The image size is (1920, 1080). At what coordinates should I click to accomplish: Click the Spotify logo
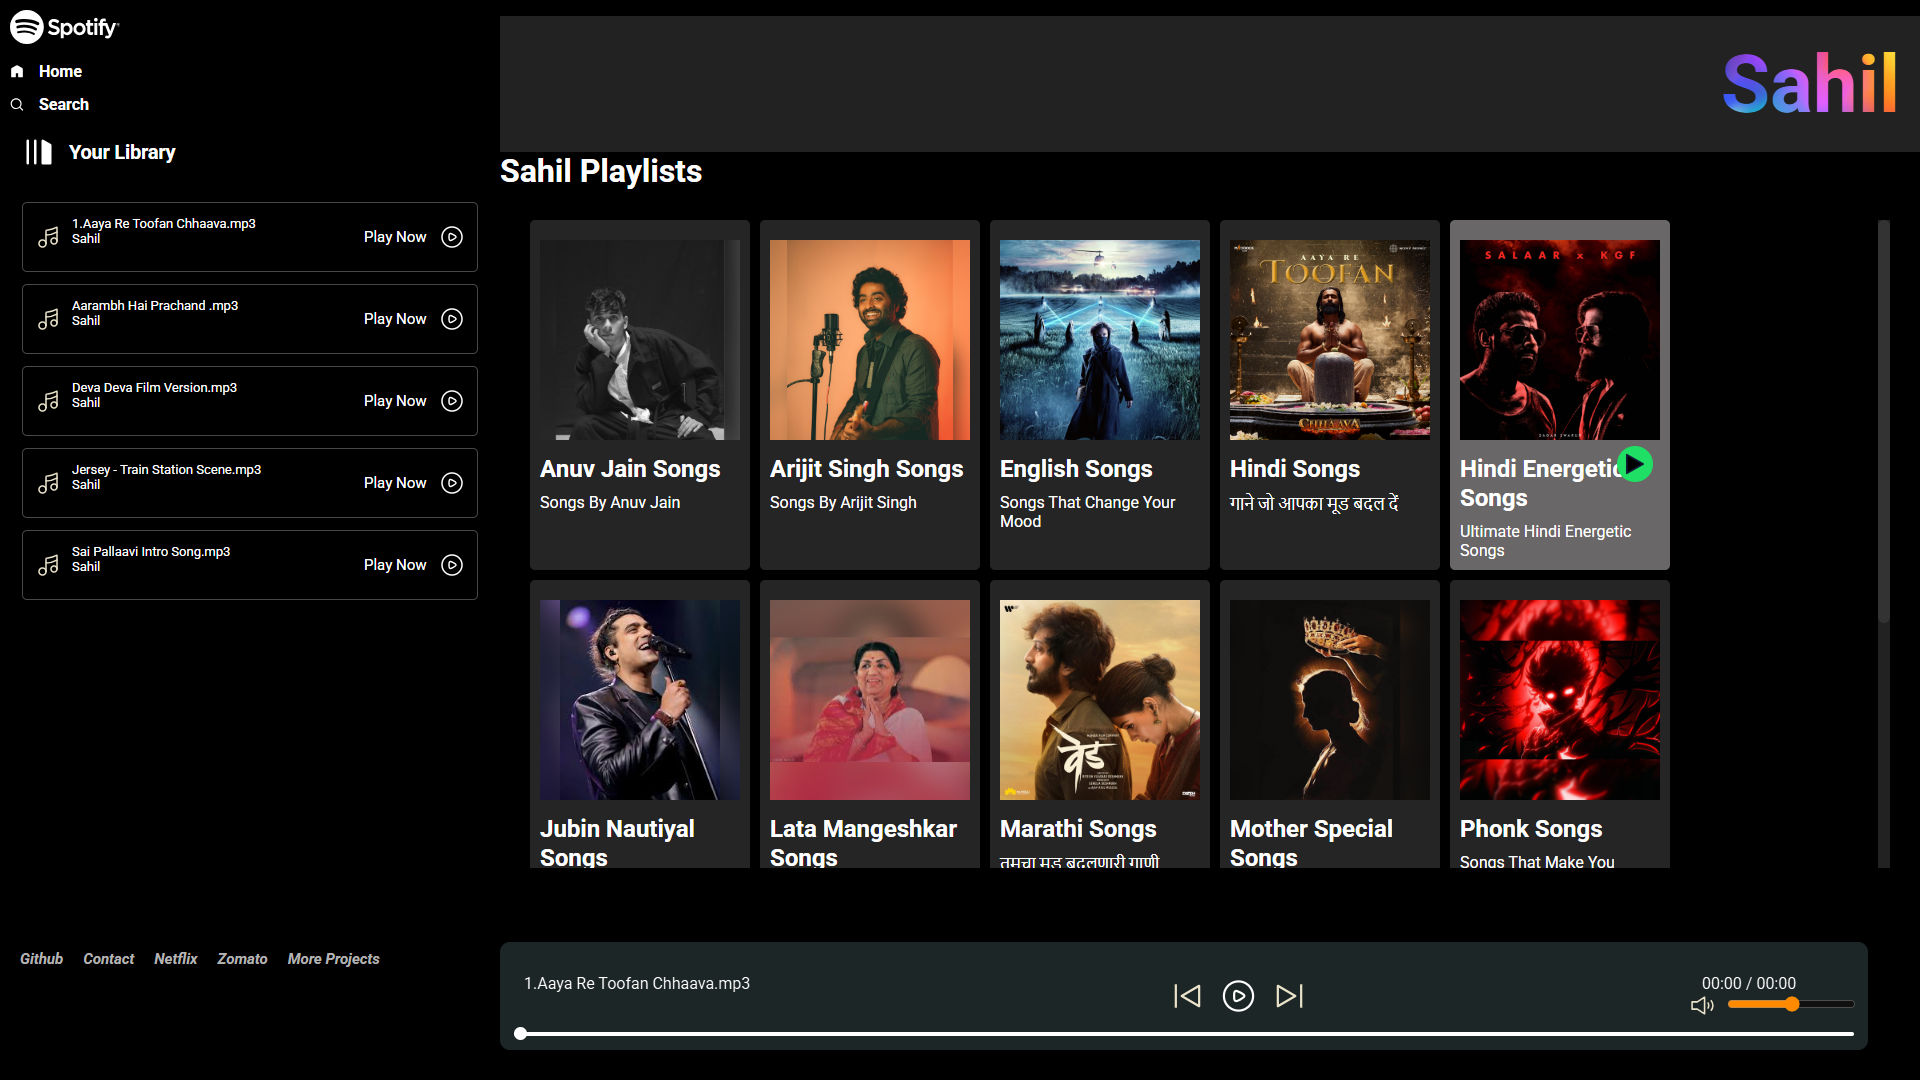[x=64, y=27]
